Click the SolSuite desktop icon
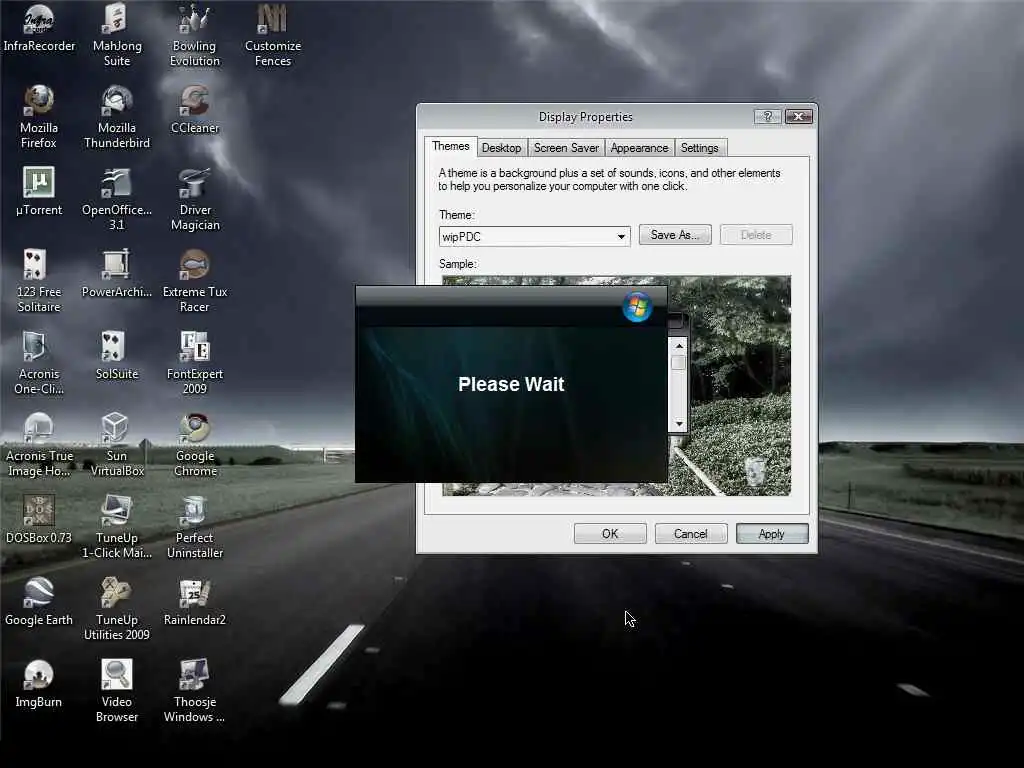This screenshot has width=1024, height=768. point(117,356)
